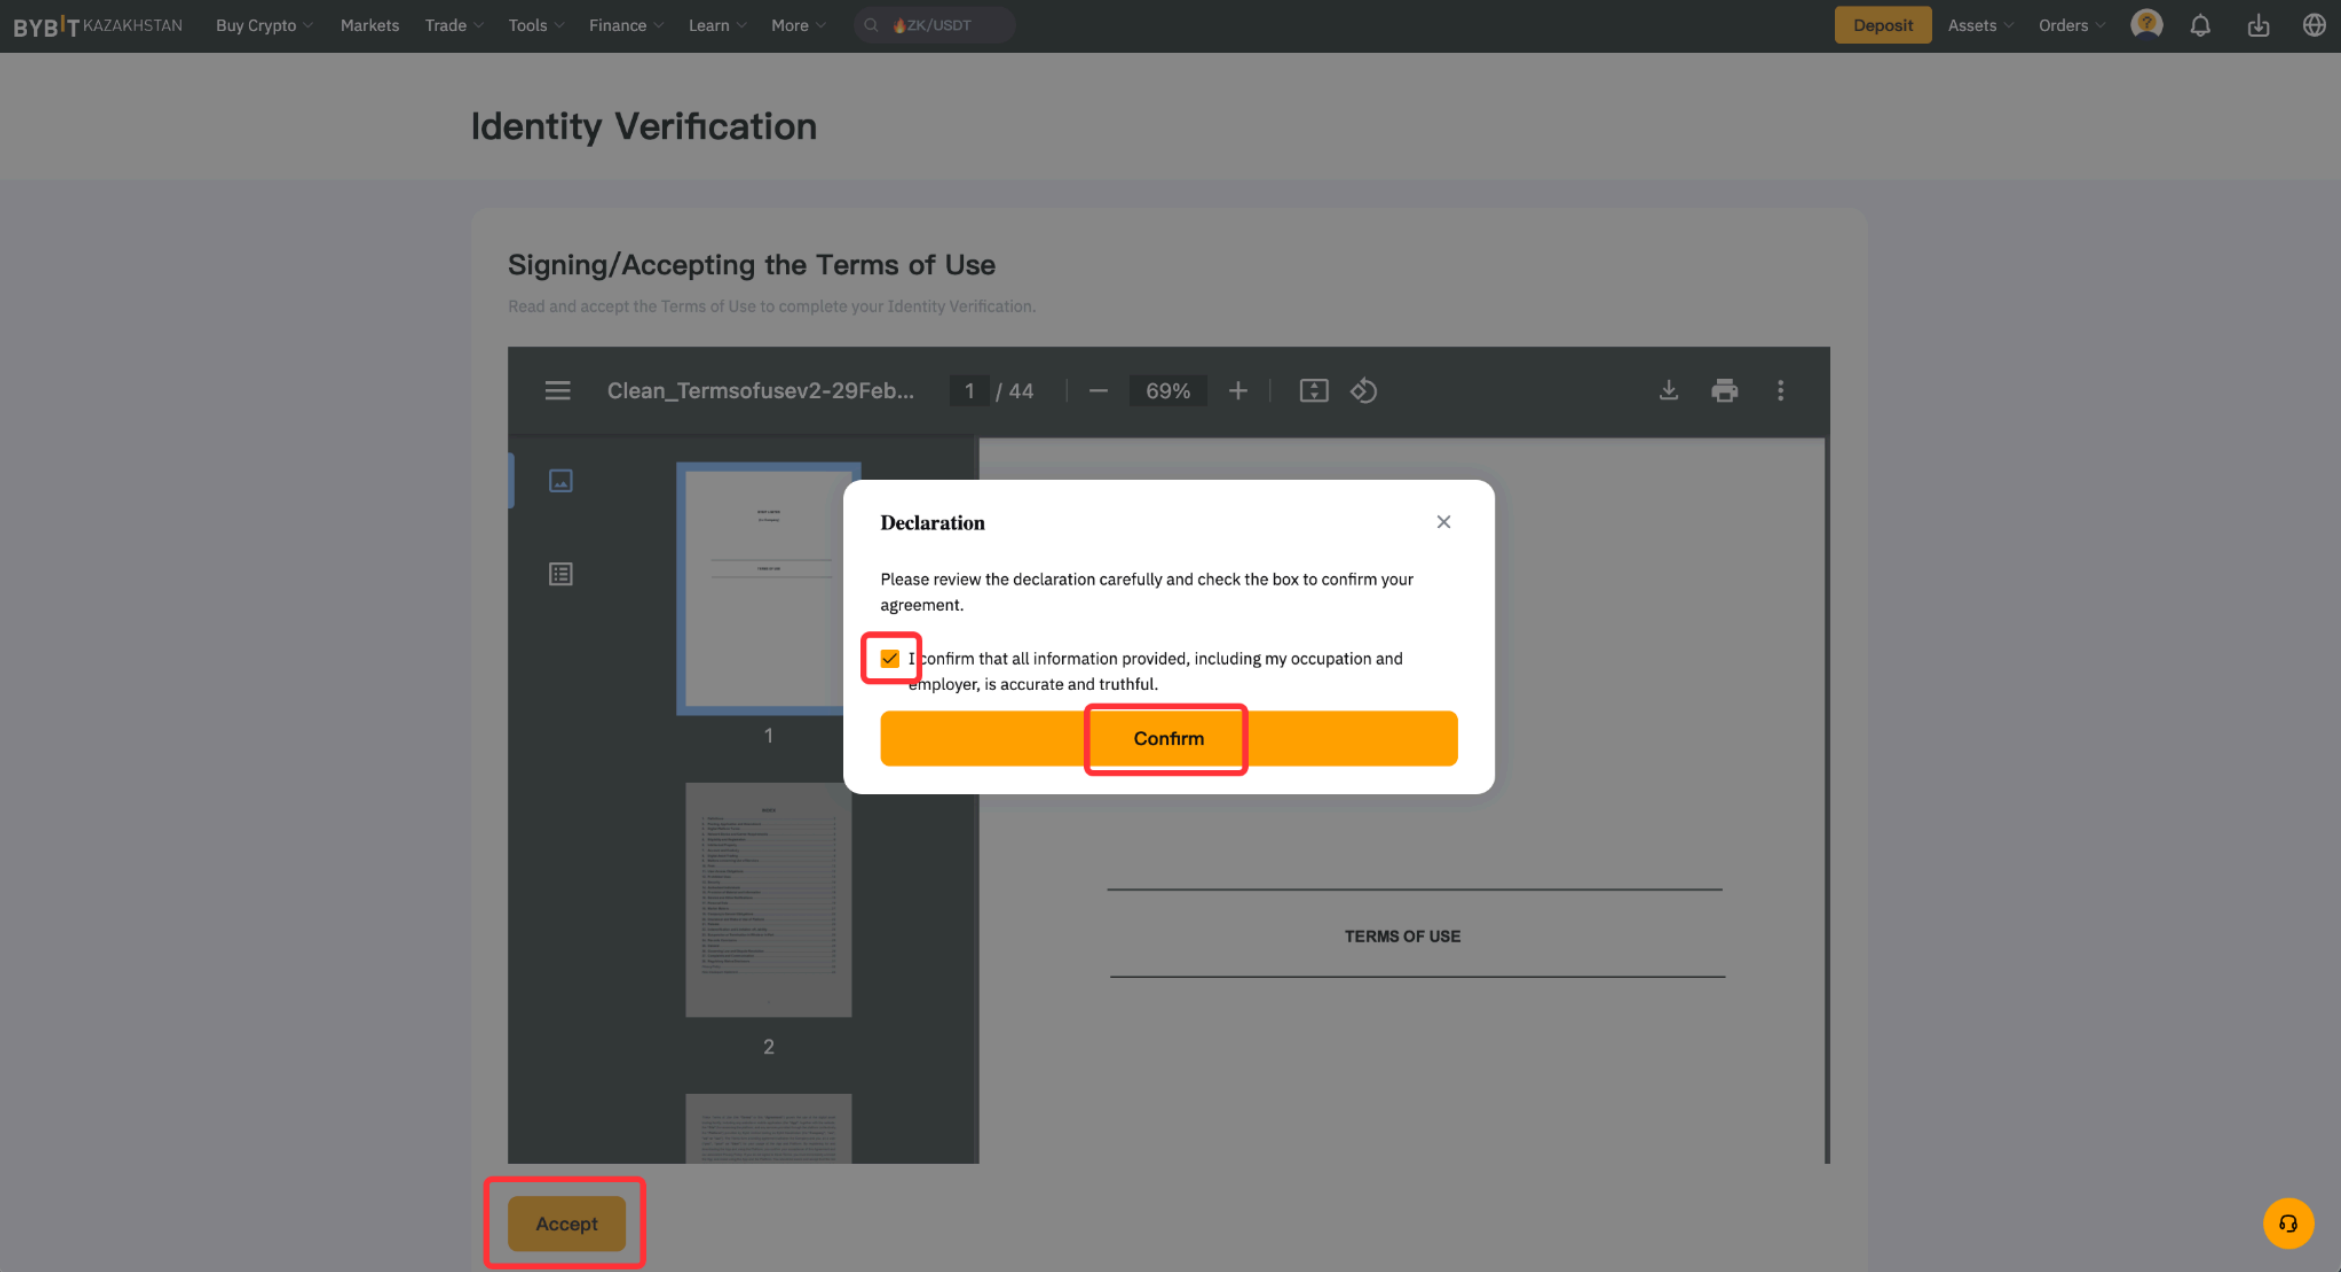The width and height of the screenshot is (2346, 1272).
Task: Click the fit to page icon
Action: 1313,391
